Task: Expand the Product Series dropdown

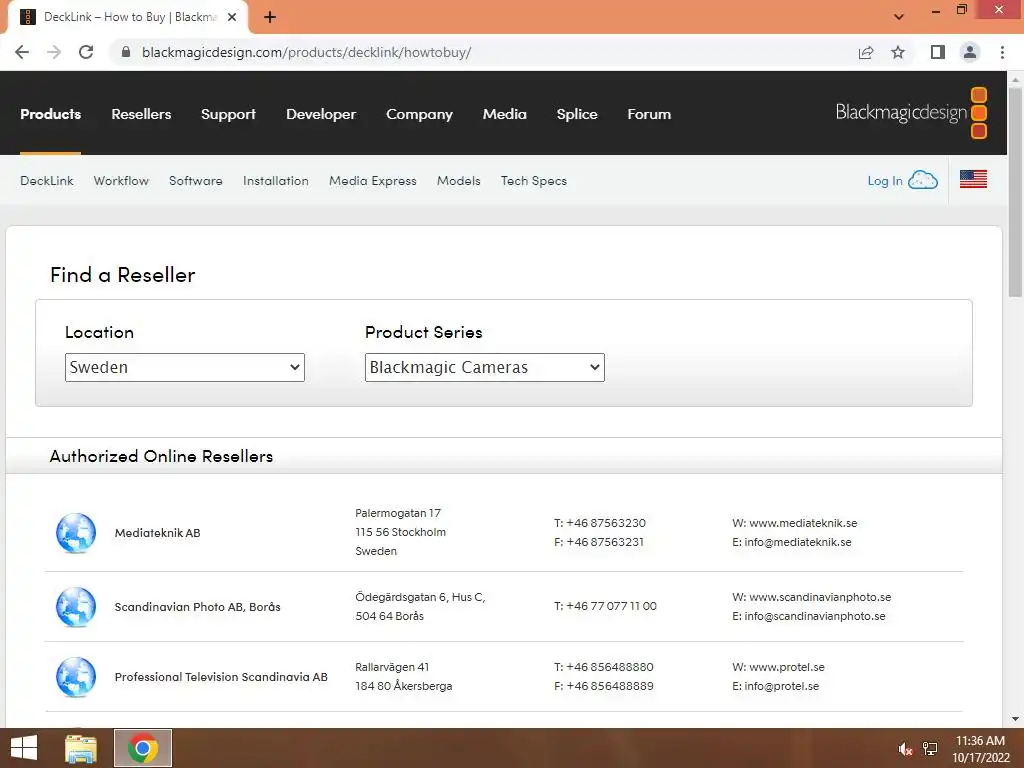Action: pyautogui.click(x=485, y=368)
